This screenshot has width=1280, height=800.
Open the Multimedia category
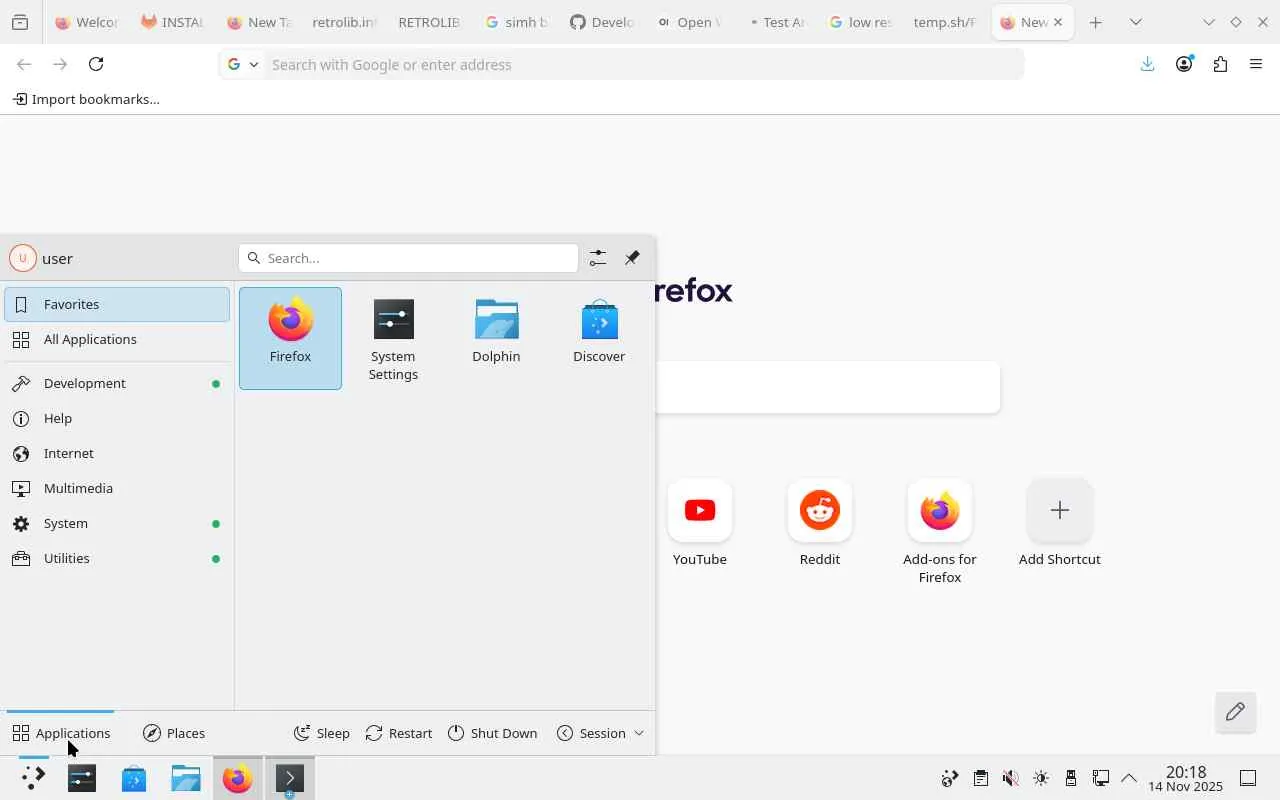[117, 488]
